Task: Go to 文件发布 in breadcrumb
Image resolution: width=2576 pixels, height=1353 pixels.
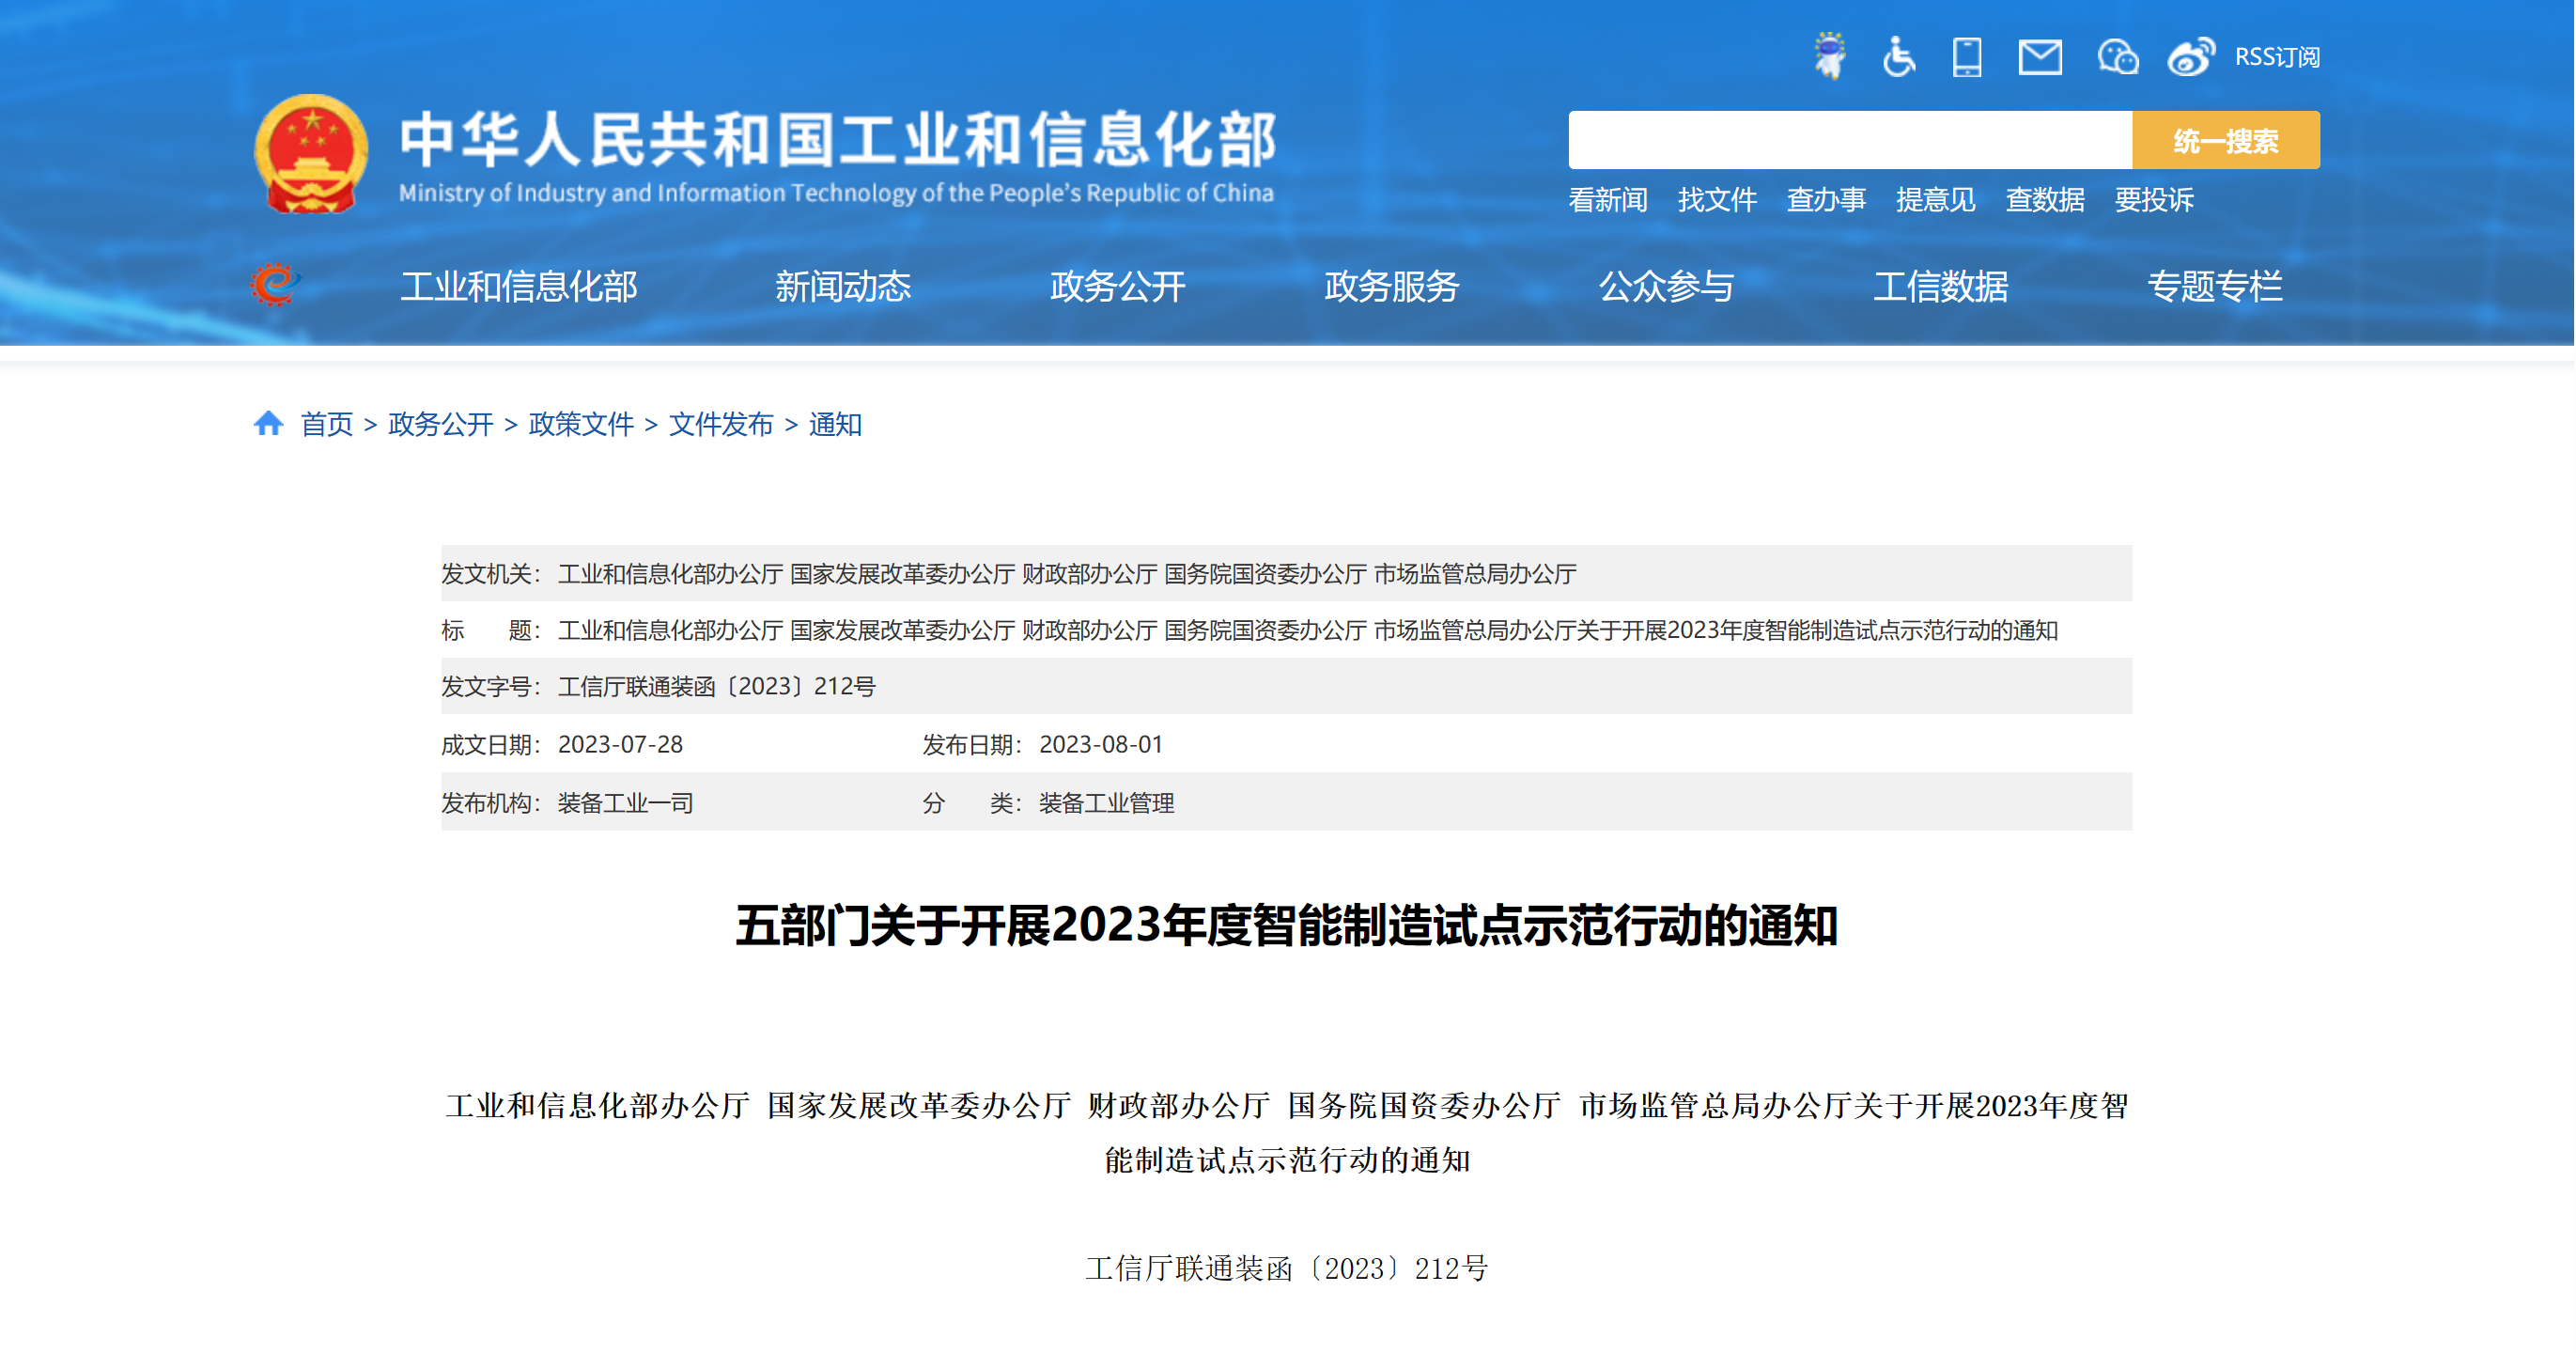Action: tap(721, 424)
